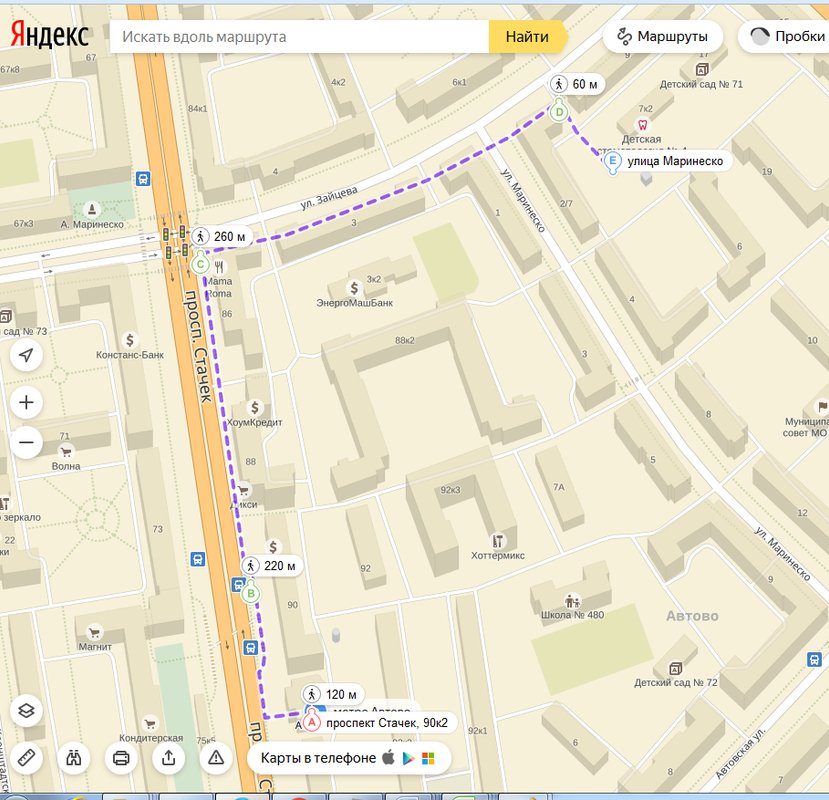The height and width of the screenshot is (800, 829).
Task: Zoom out with the minus button
Action: [x=26, y=442]
